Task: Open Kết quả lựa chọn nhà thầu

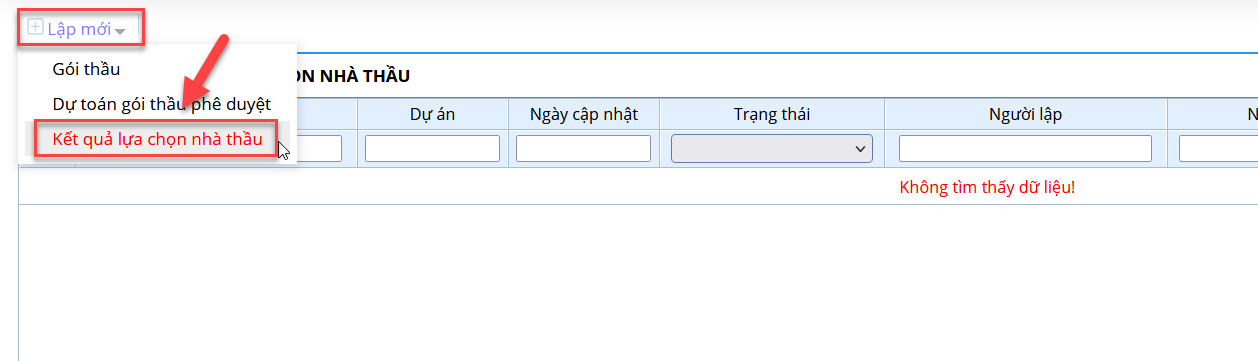Action: 157,139
